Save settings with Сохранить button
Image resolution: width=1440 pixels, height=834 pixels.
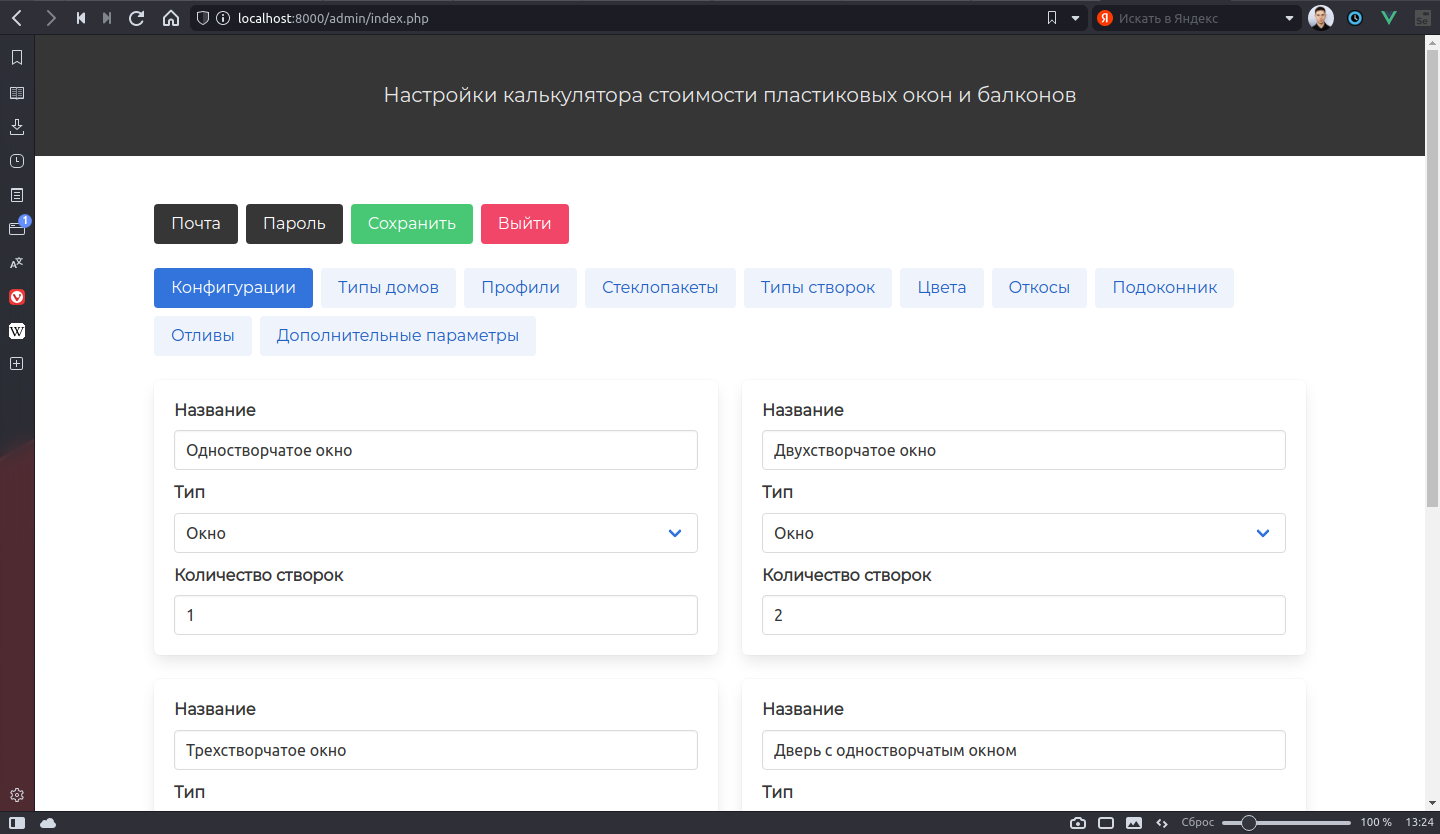point(412,224)
